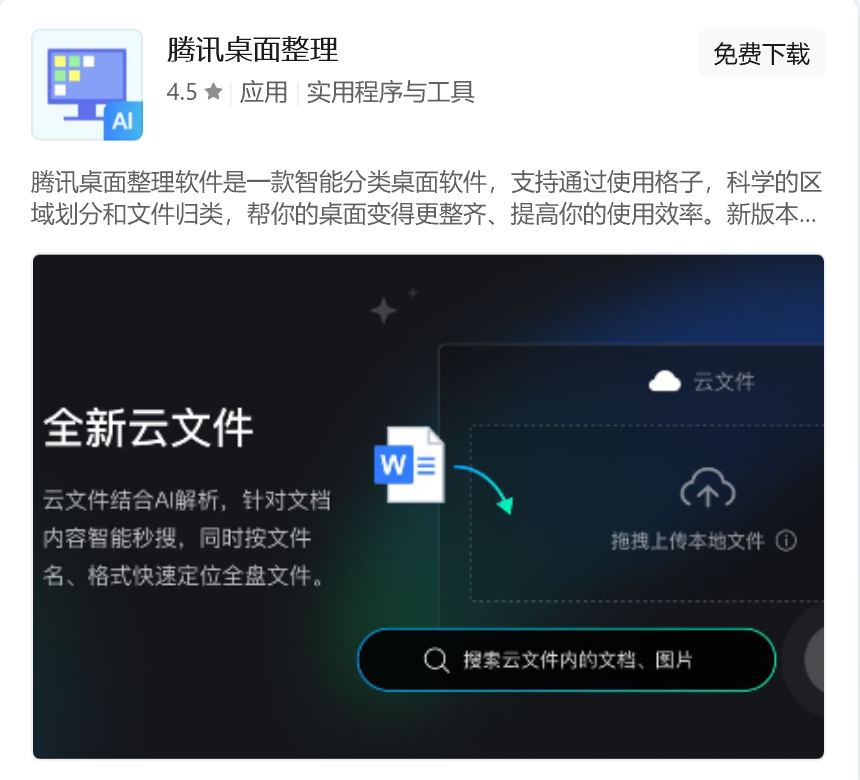Image resolution: width=860 pixels, height=780 pixels.
Task: Click the info icon next to 拖拽上传本地文件
Action: pos(786,541)
